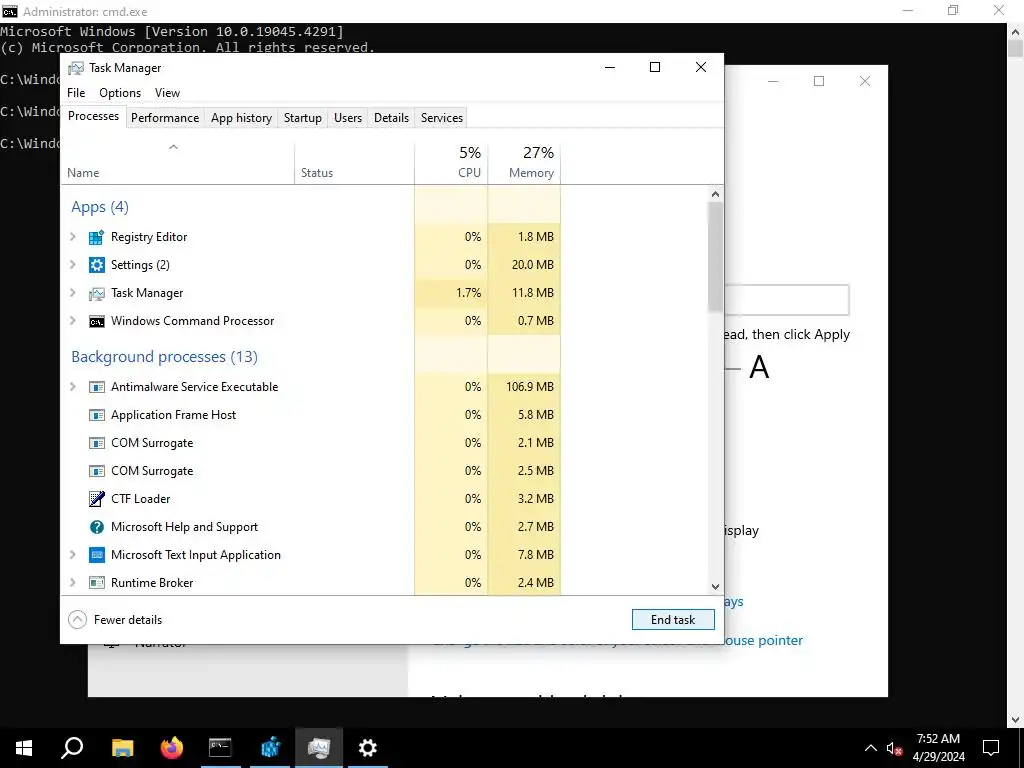This screenshot has width=1024, height=768.
Task: Expand Microsoft Text Input Application row
Action: click(x=73, y=555)
